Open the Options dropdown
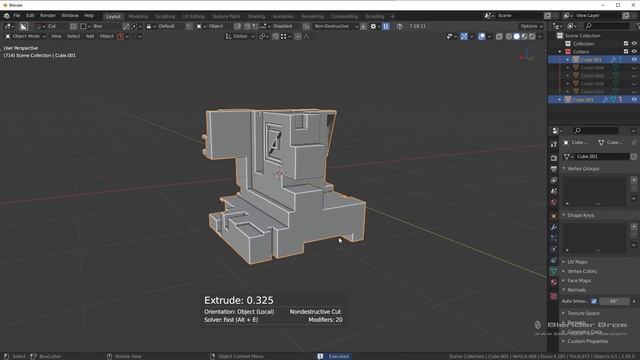 (x=531, y=26)
